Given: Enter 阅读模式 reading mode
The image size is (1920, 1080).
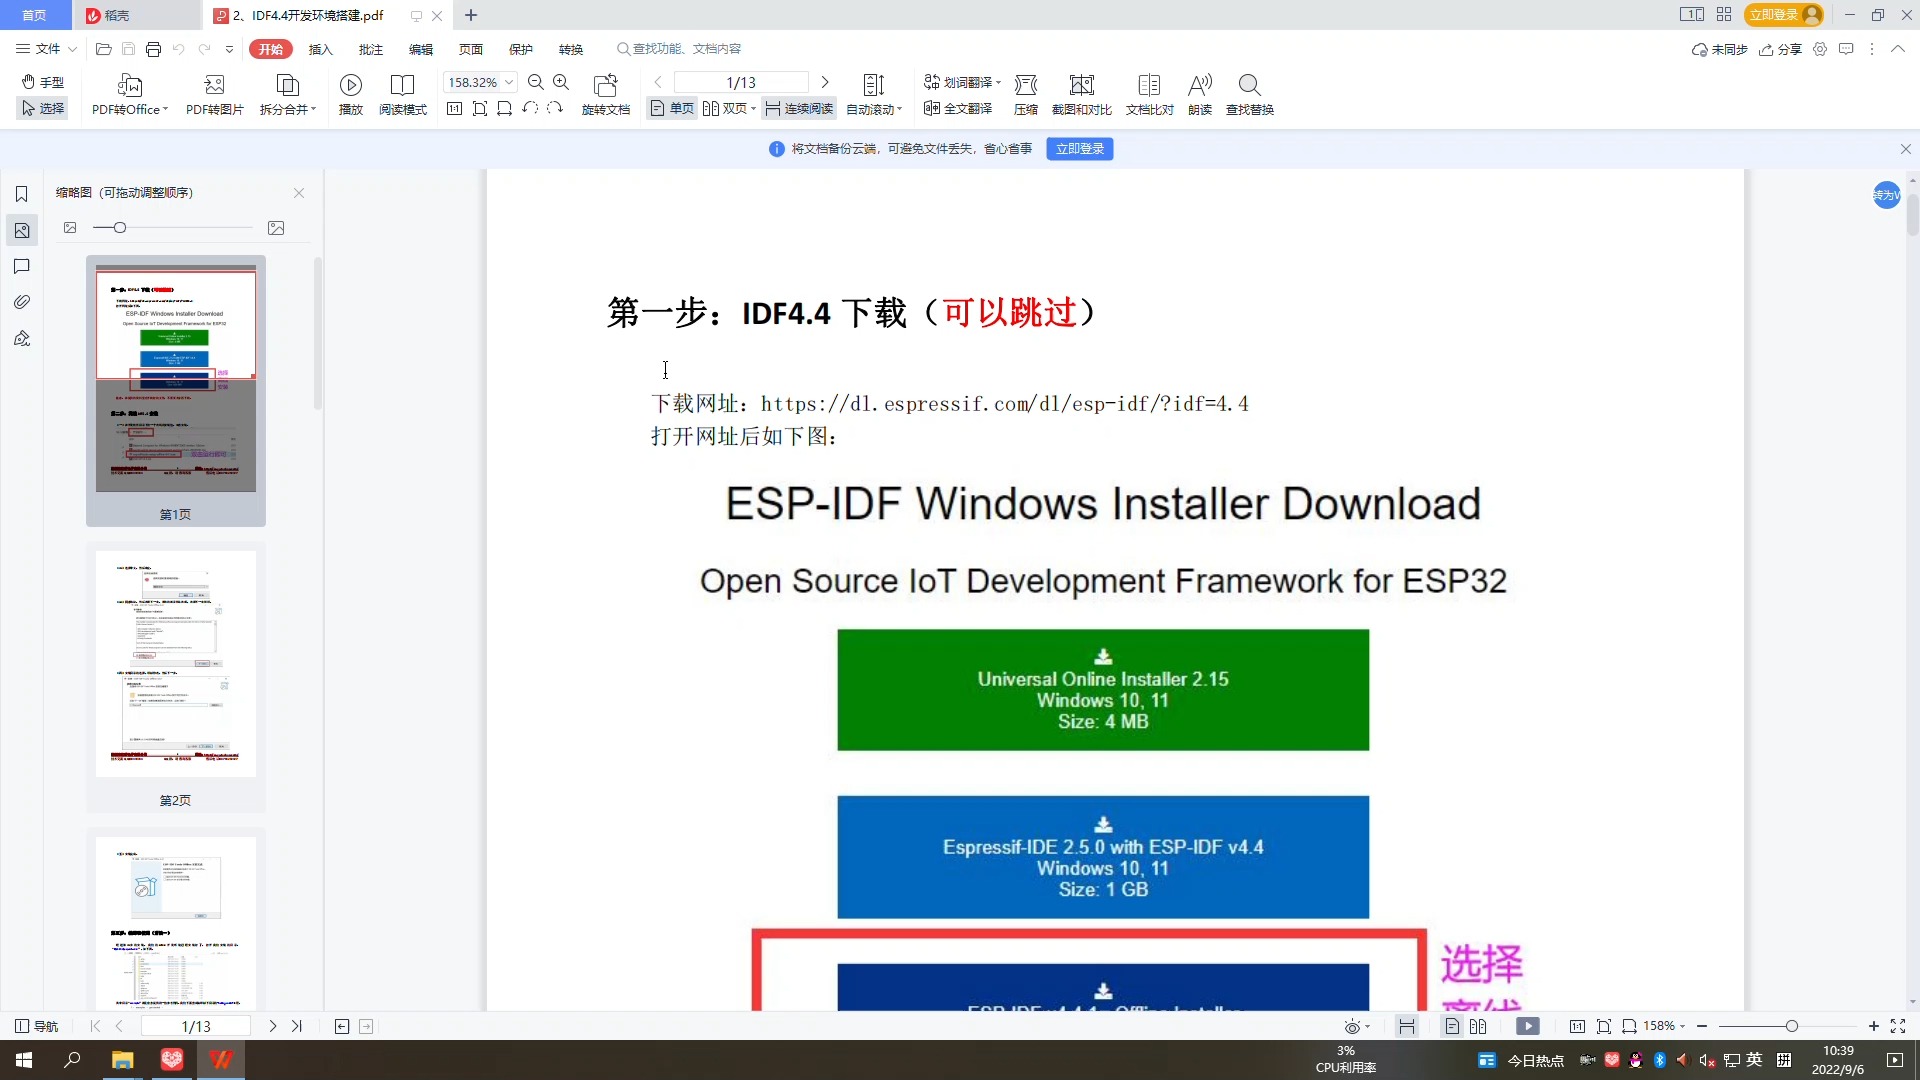Looking at the screenshot, I should [x=403, y=94].
